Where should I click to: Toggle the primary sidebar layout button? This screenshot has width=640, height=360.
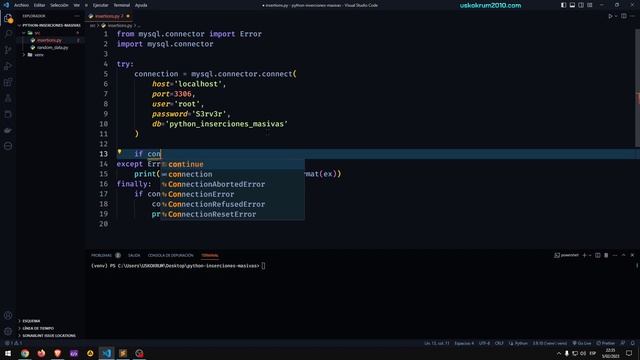(x=563, y=5)
